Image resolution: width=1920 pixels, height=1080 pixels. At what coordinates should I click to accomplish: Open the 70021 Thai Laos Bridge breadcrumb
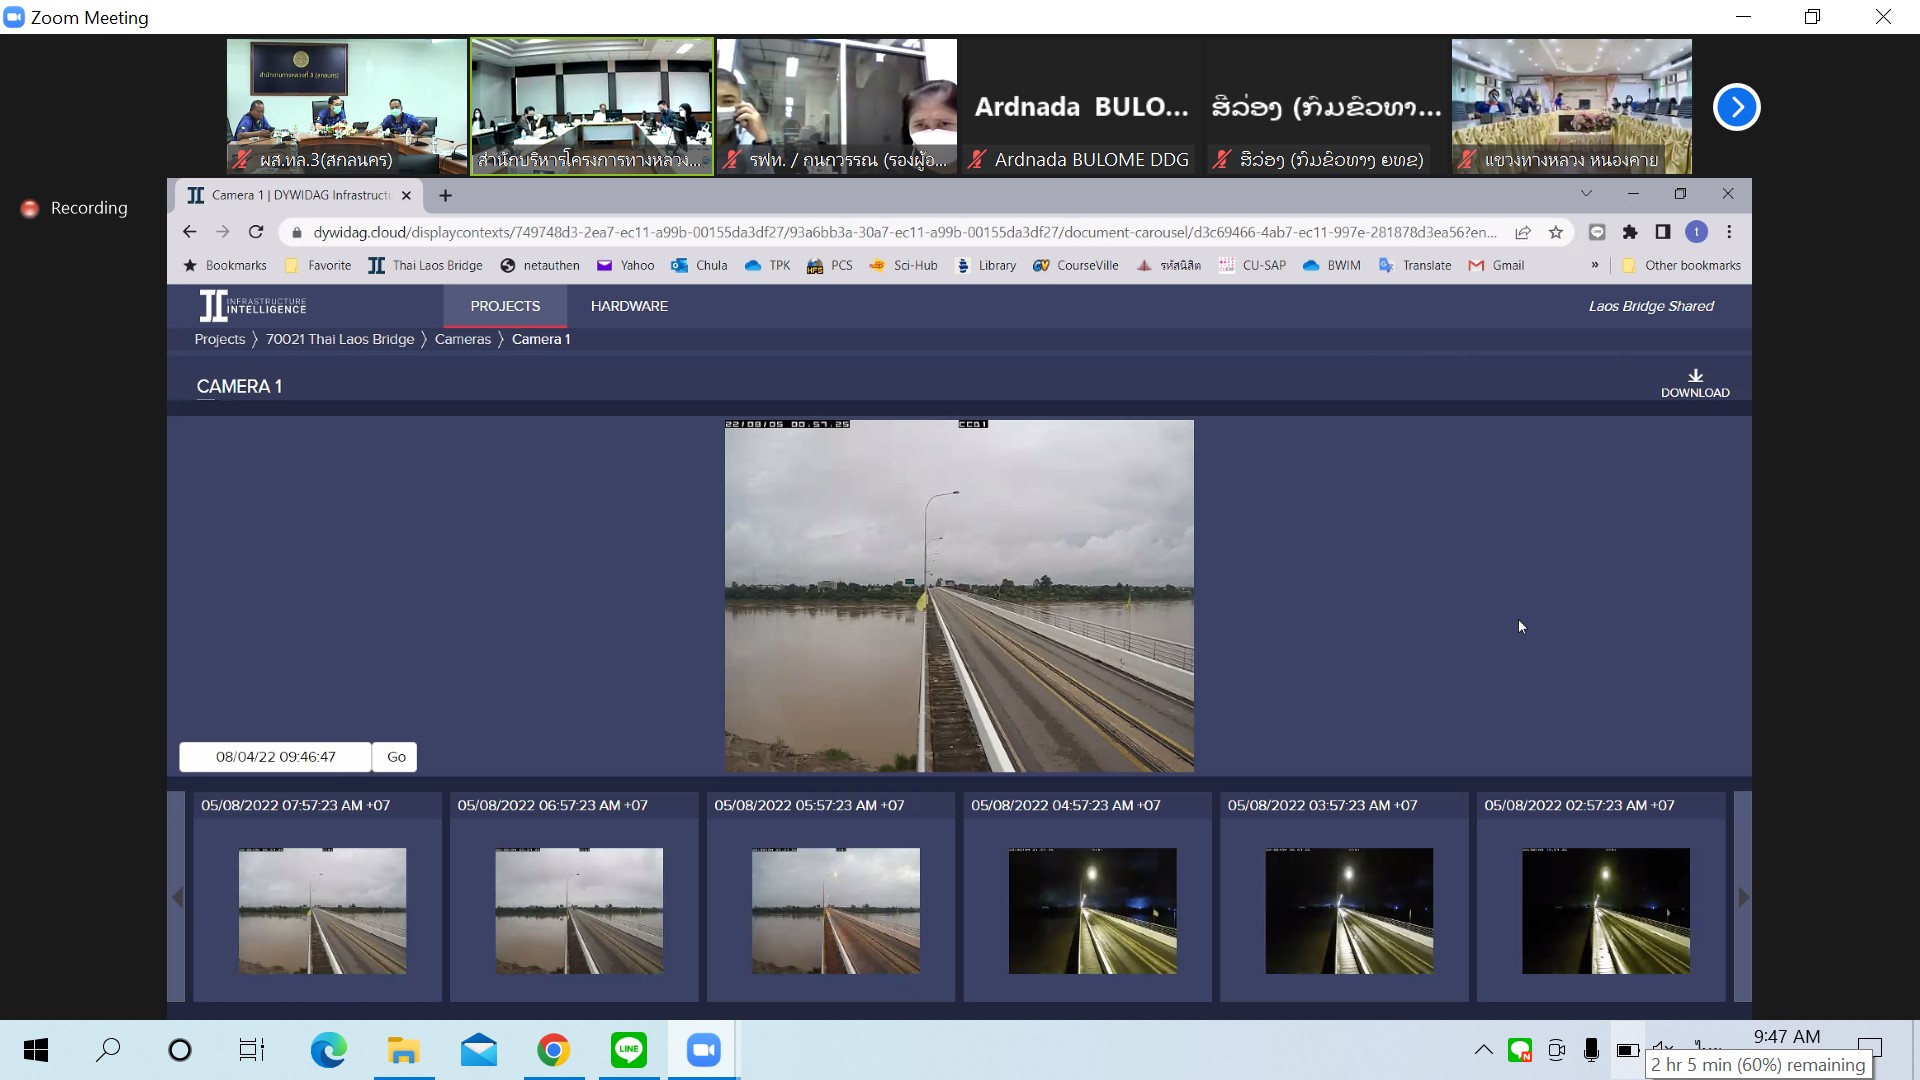pyautogui.click(x=339, y=339)
